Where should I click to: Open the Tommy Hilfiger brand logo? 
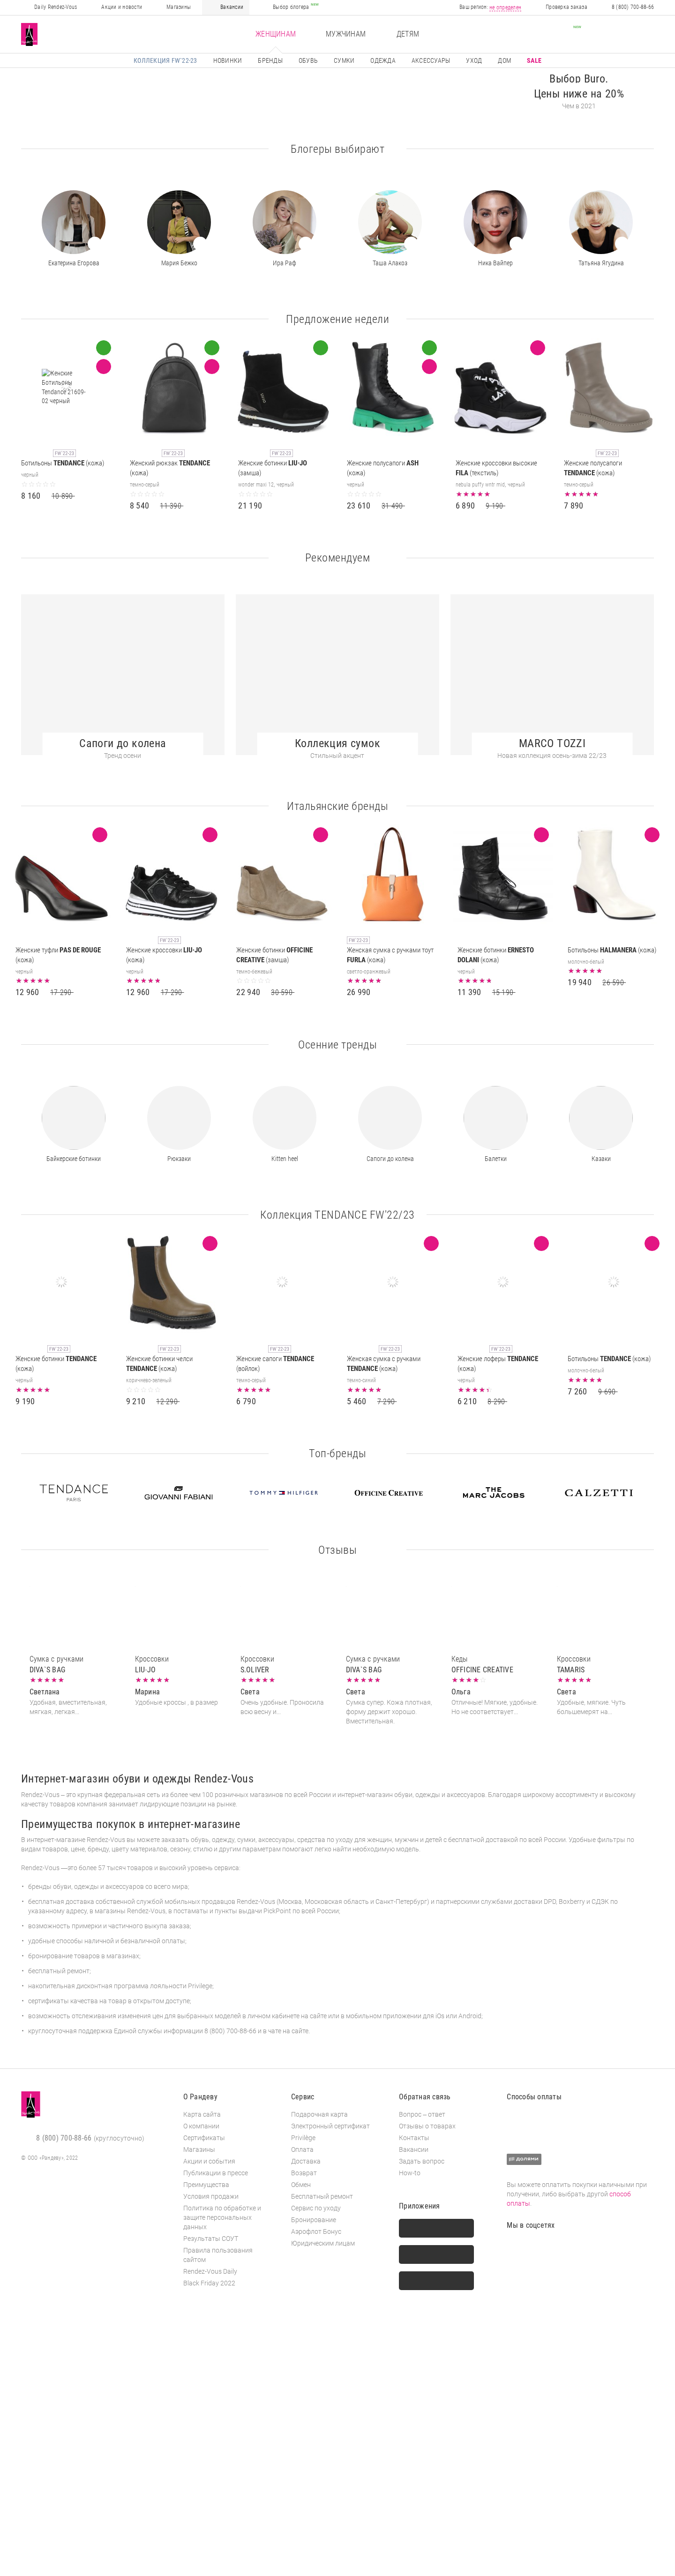(284, 1492)
